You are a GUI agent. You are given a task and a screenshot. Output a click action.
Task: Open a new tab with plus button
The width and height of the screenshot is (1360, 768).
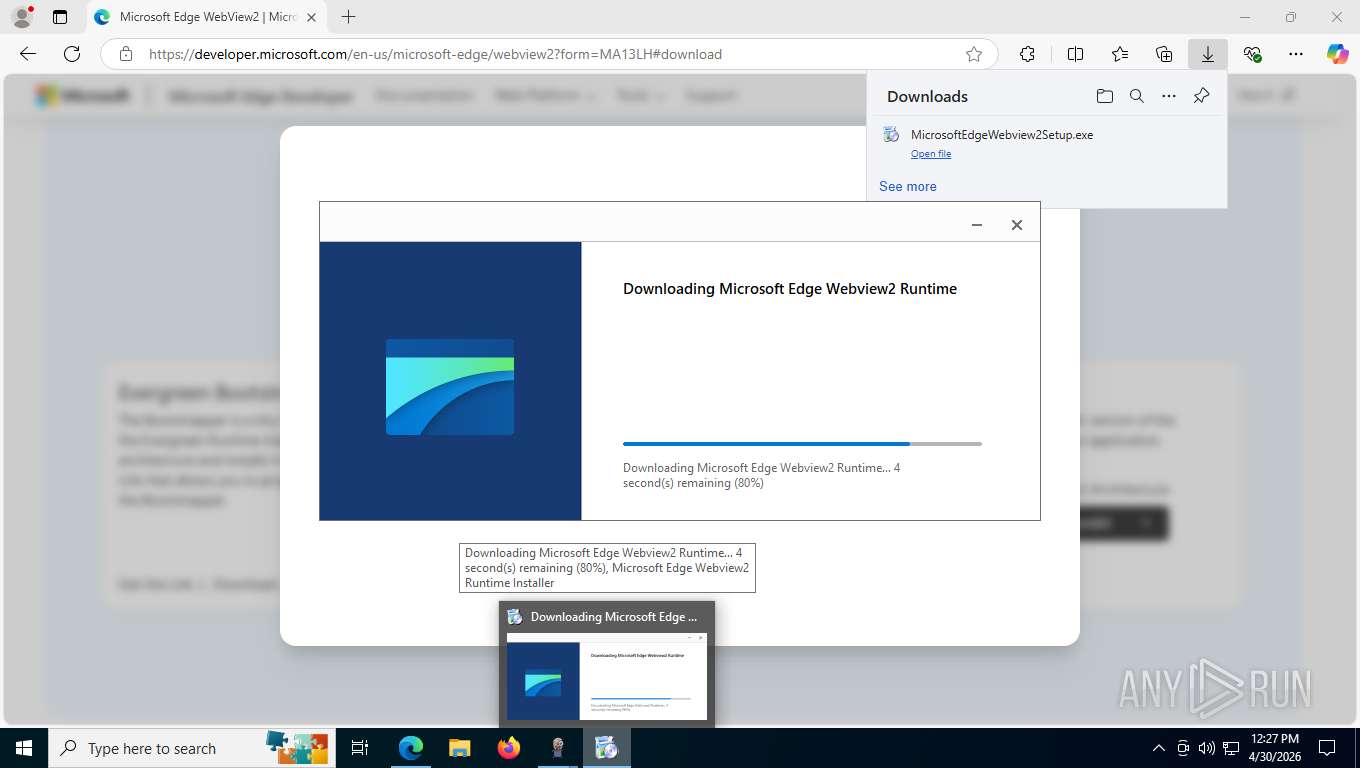coord(348,17)
